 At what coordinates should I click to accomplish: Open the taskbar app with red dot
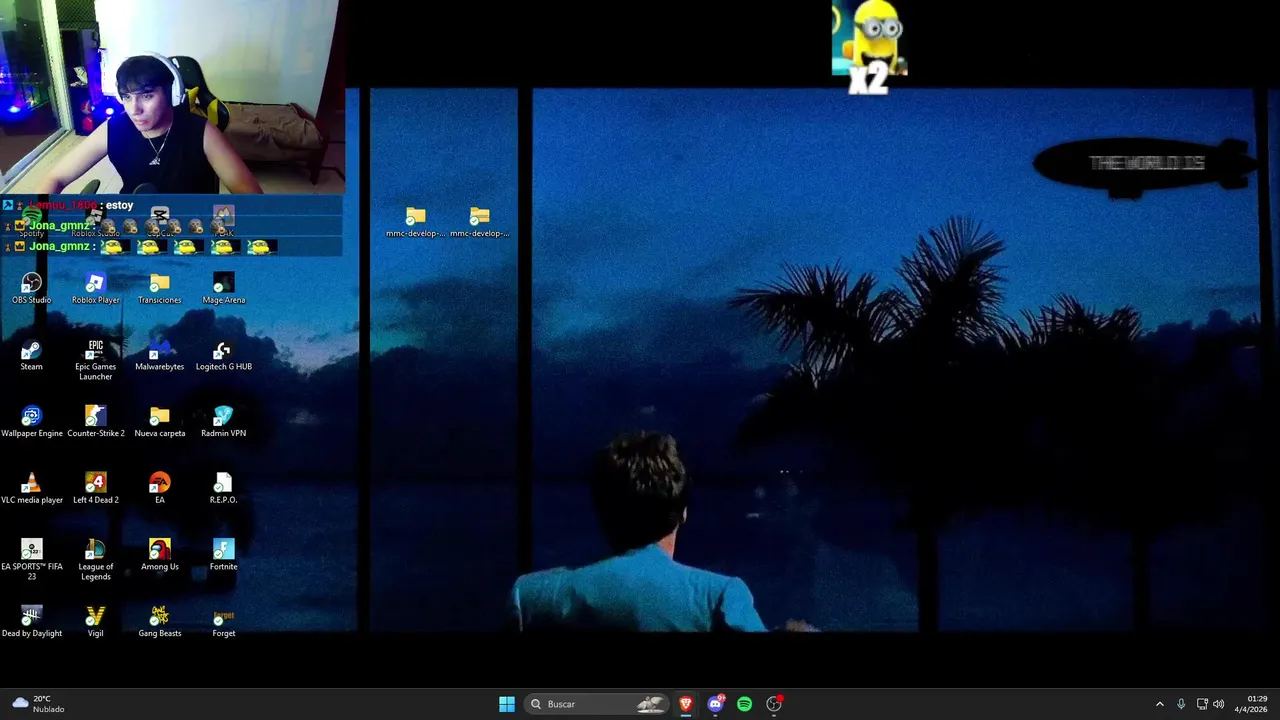(x=774, y=704)
